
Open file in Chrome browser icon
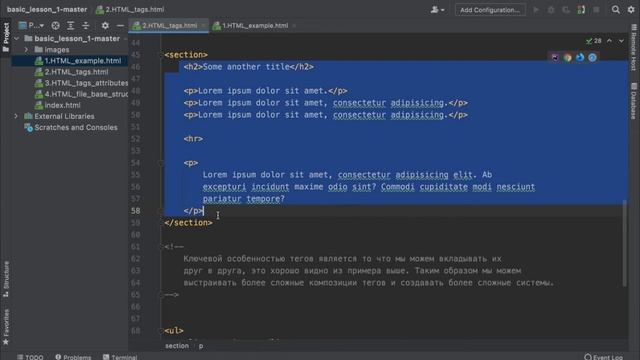567,58
